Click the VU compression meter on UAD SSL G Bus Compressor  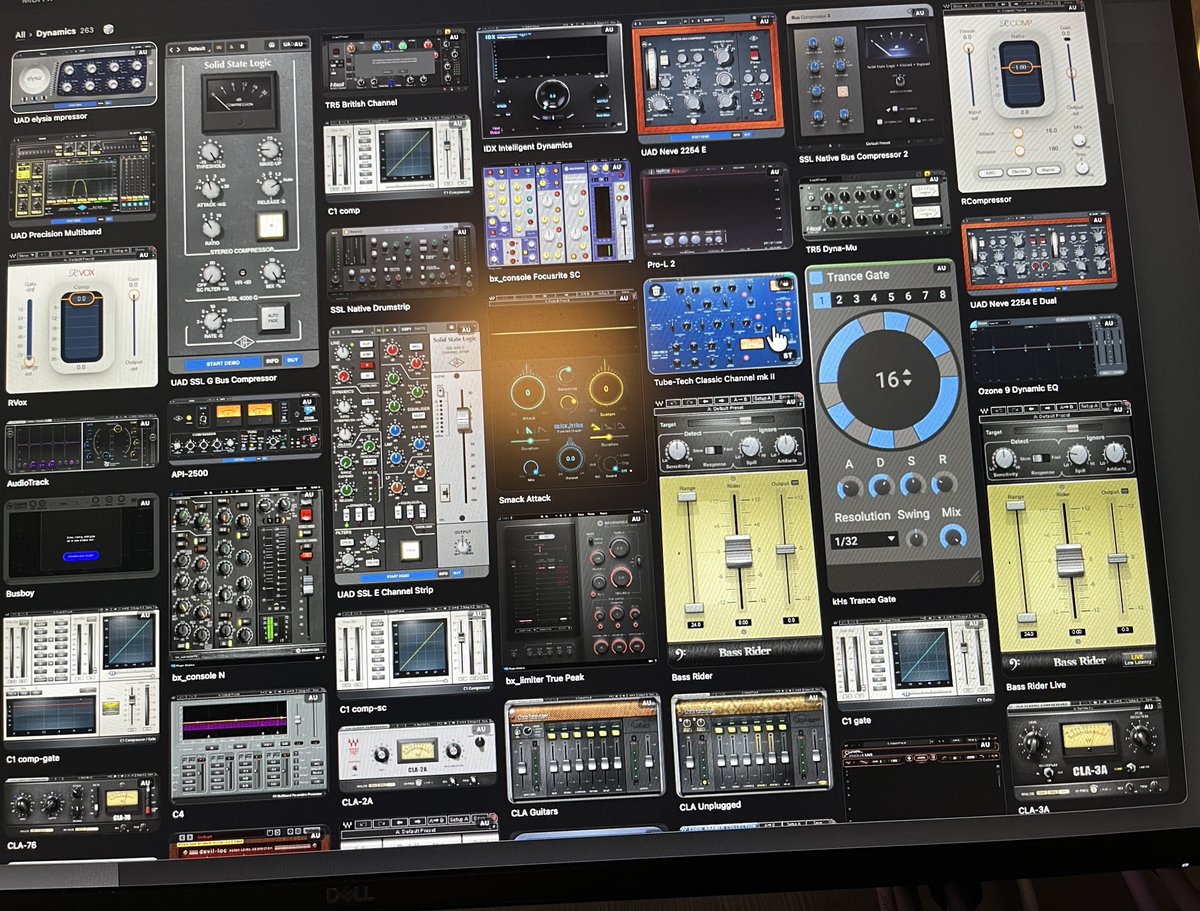[x=240, y=102]
